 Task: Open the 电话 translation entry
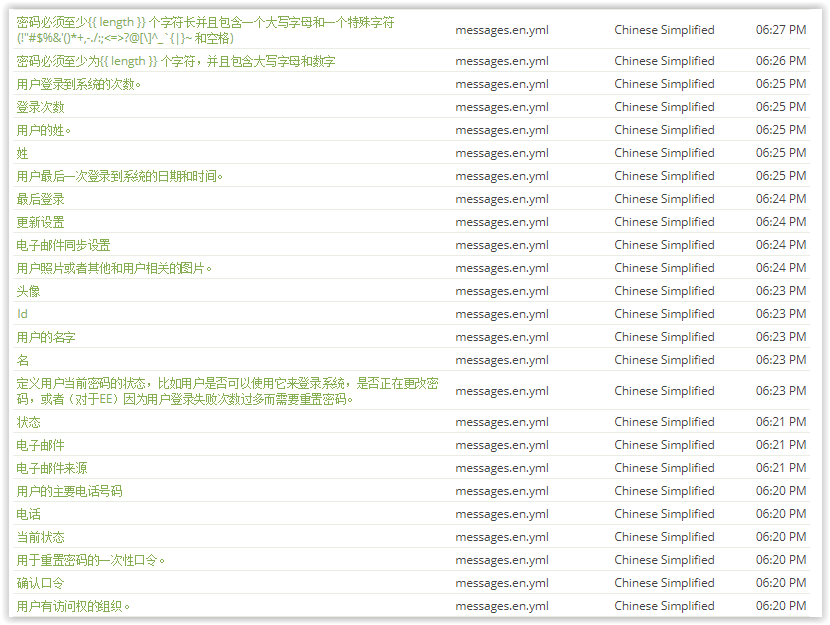(29, 514)
